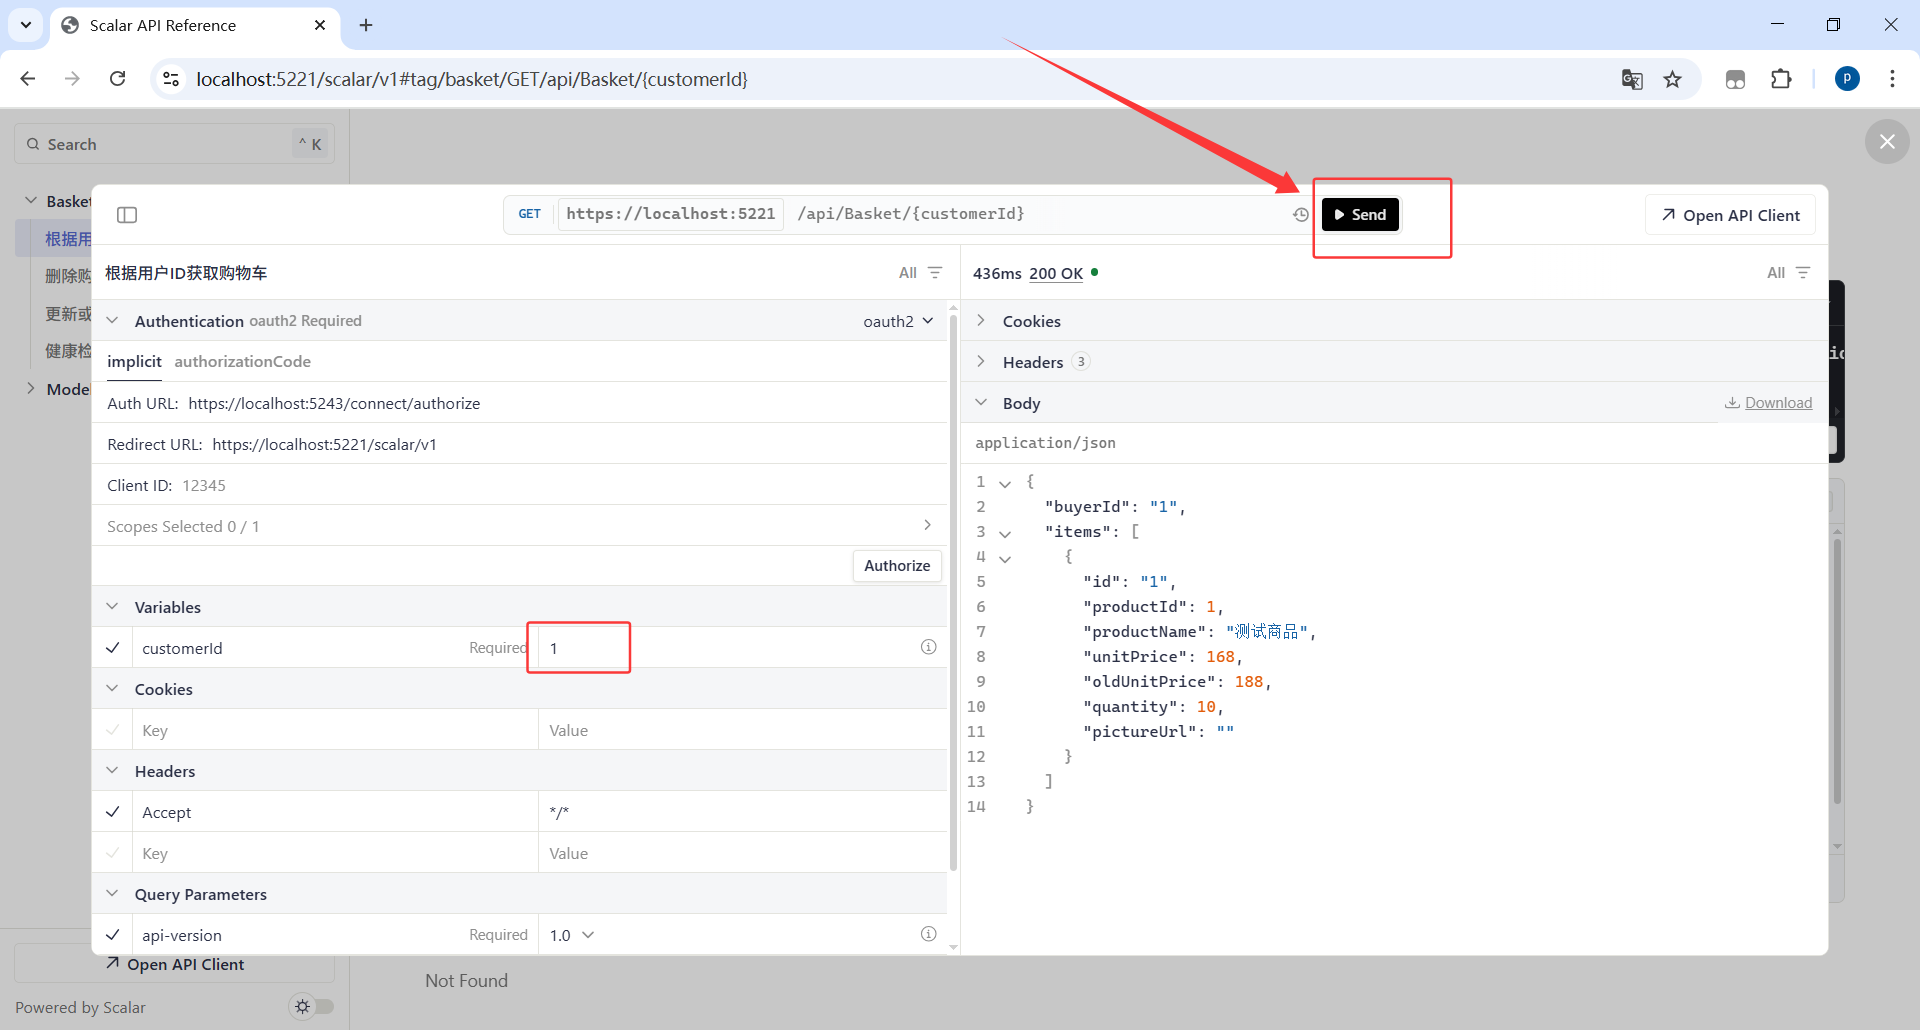Enable the empty header row checkbox
The width and height of the screenshot is (1920, 1030).
point(113,853)
